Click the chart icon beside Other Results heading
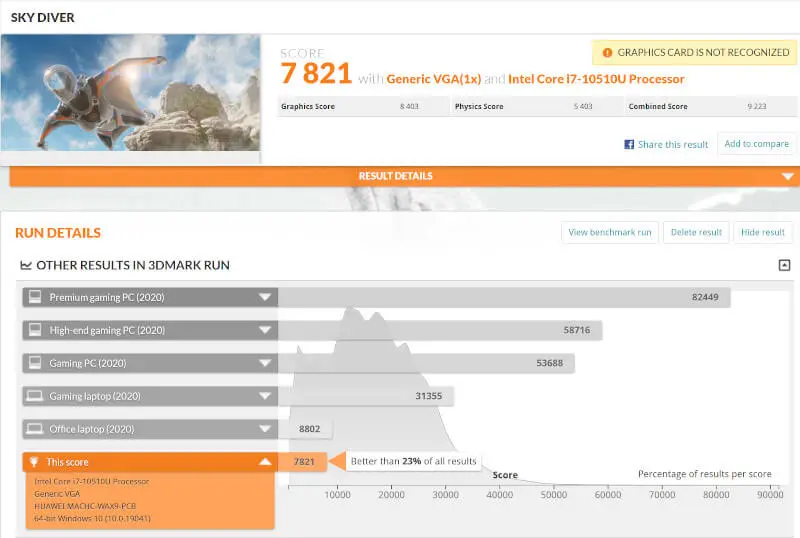 tap(25, 266)
